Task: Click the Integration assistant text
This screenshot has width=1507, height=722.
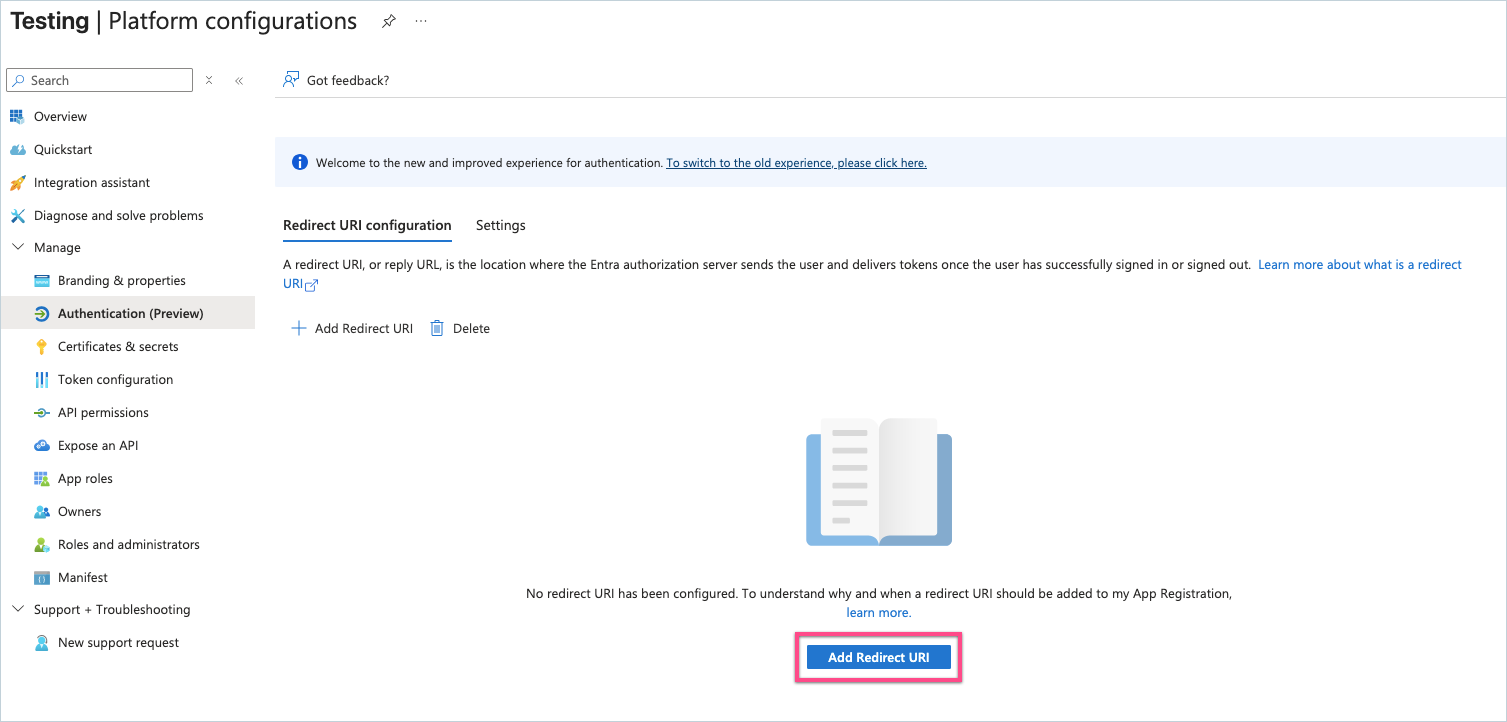Action: point(92,183)
